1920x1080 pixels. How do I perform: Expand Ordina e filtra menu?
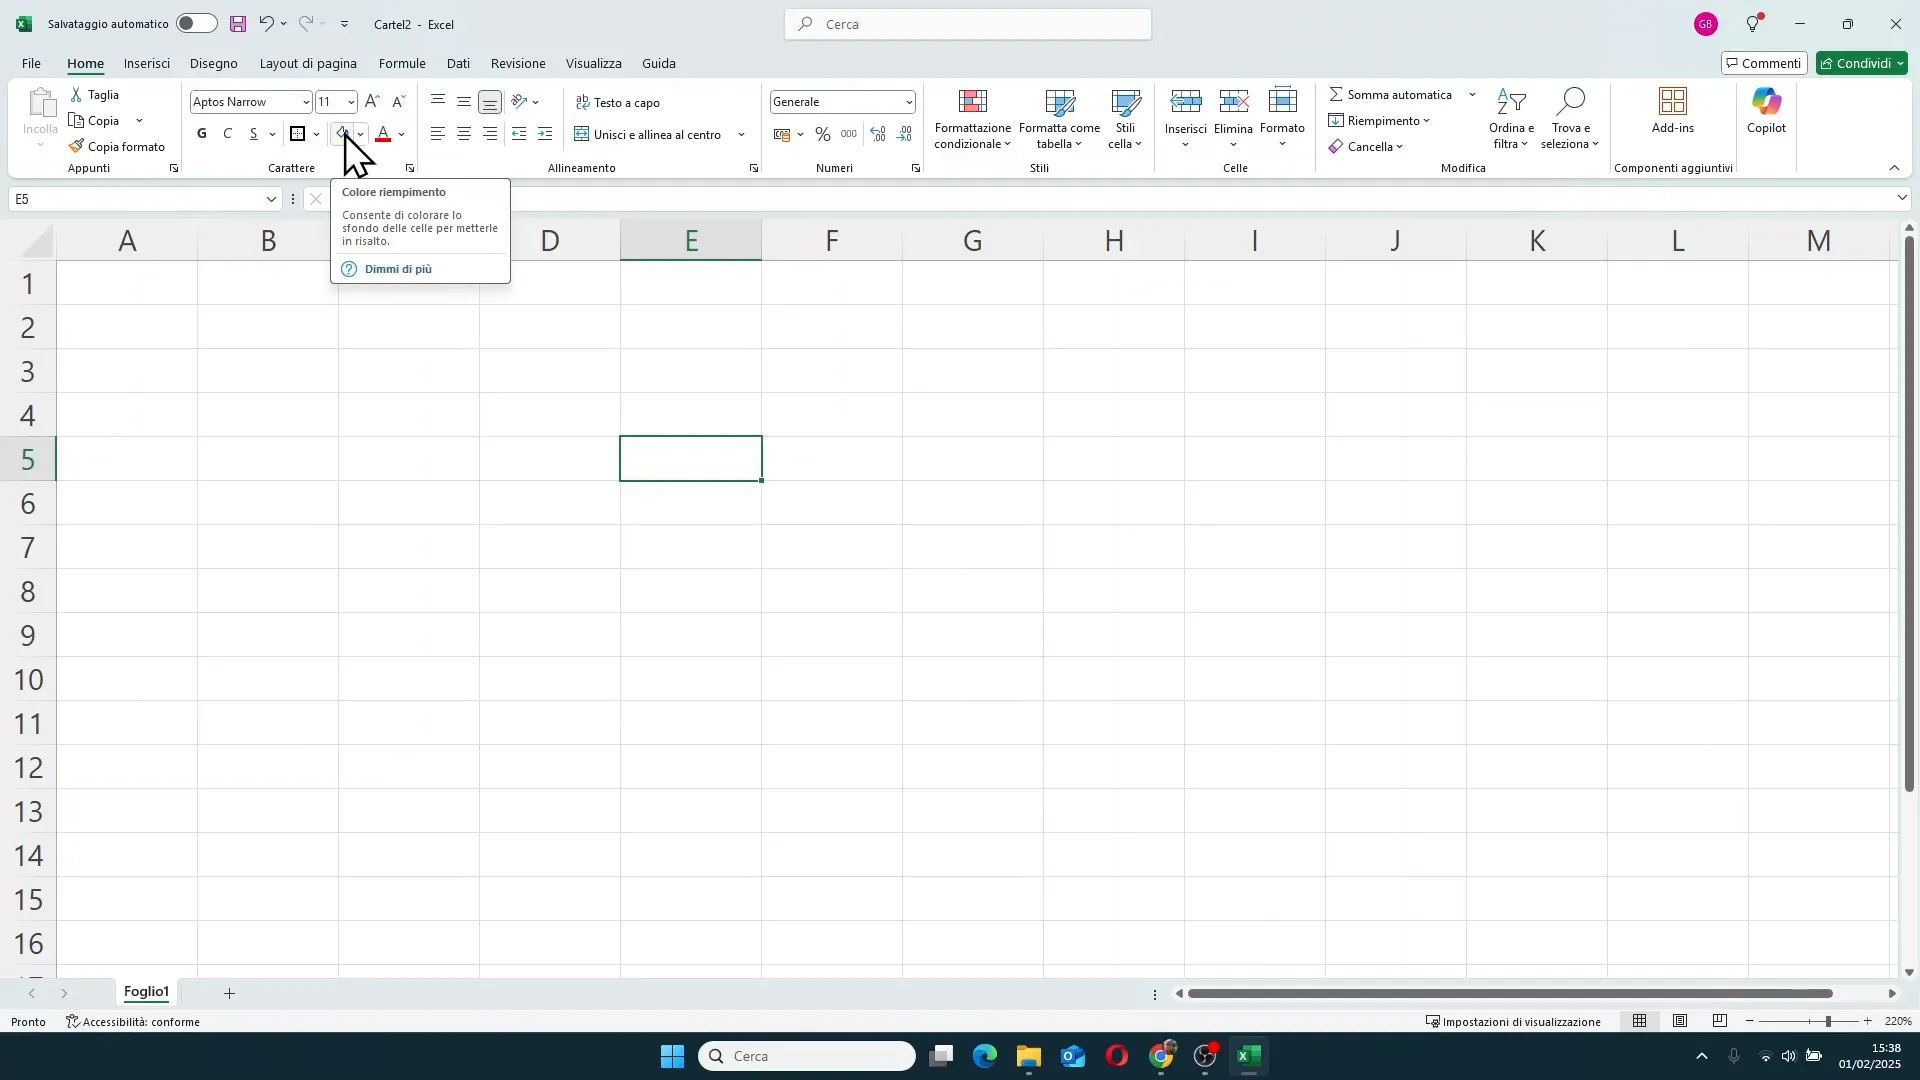click(1511, 118)
